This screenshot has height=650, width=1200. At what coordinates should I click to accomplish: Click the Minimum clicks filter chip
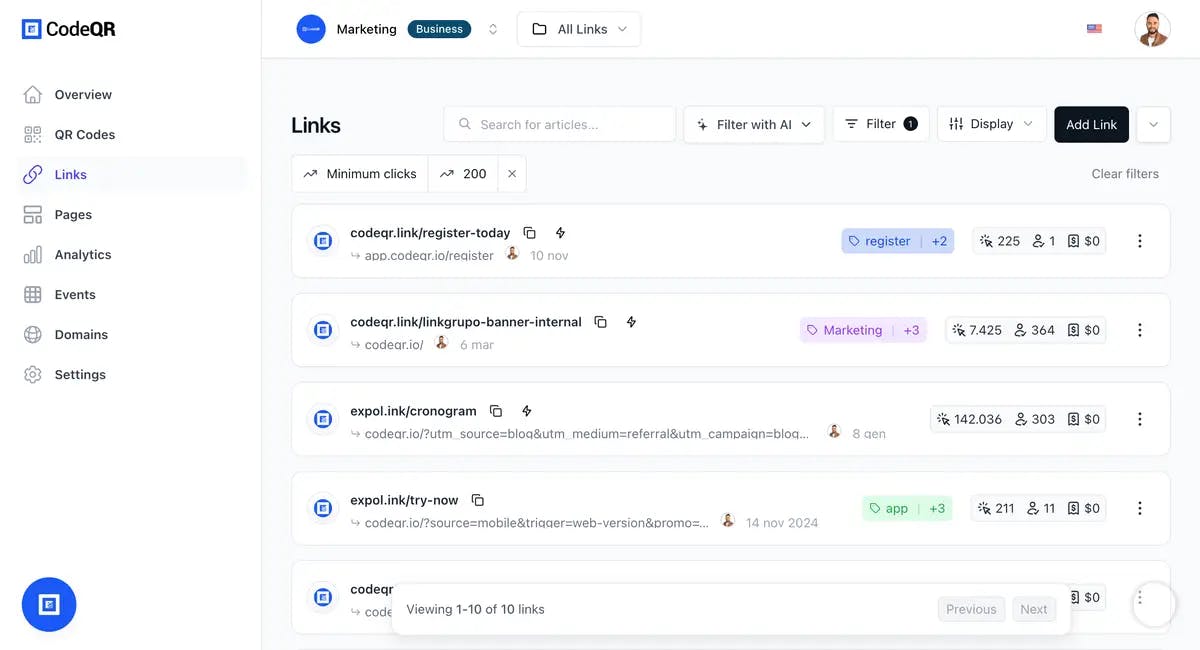tap(360, 174)
